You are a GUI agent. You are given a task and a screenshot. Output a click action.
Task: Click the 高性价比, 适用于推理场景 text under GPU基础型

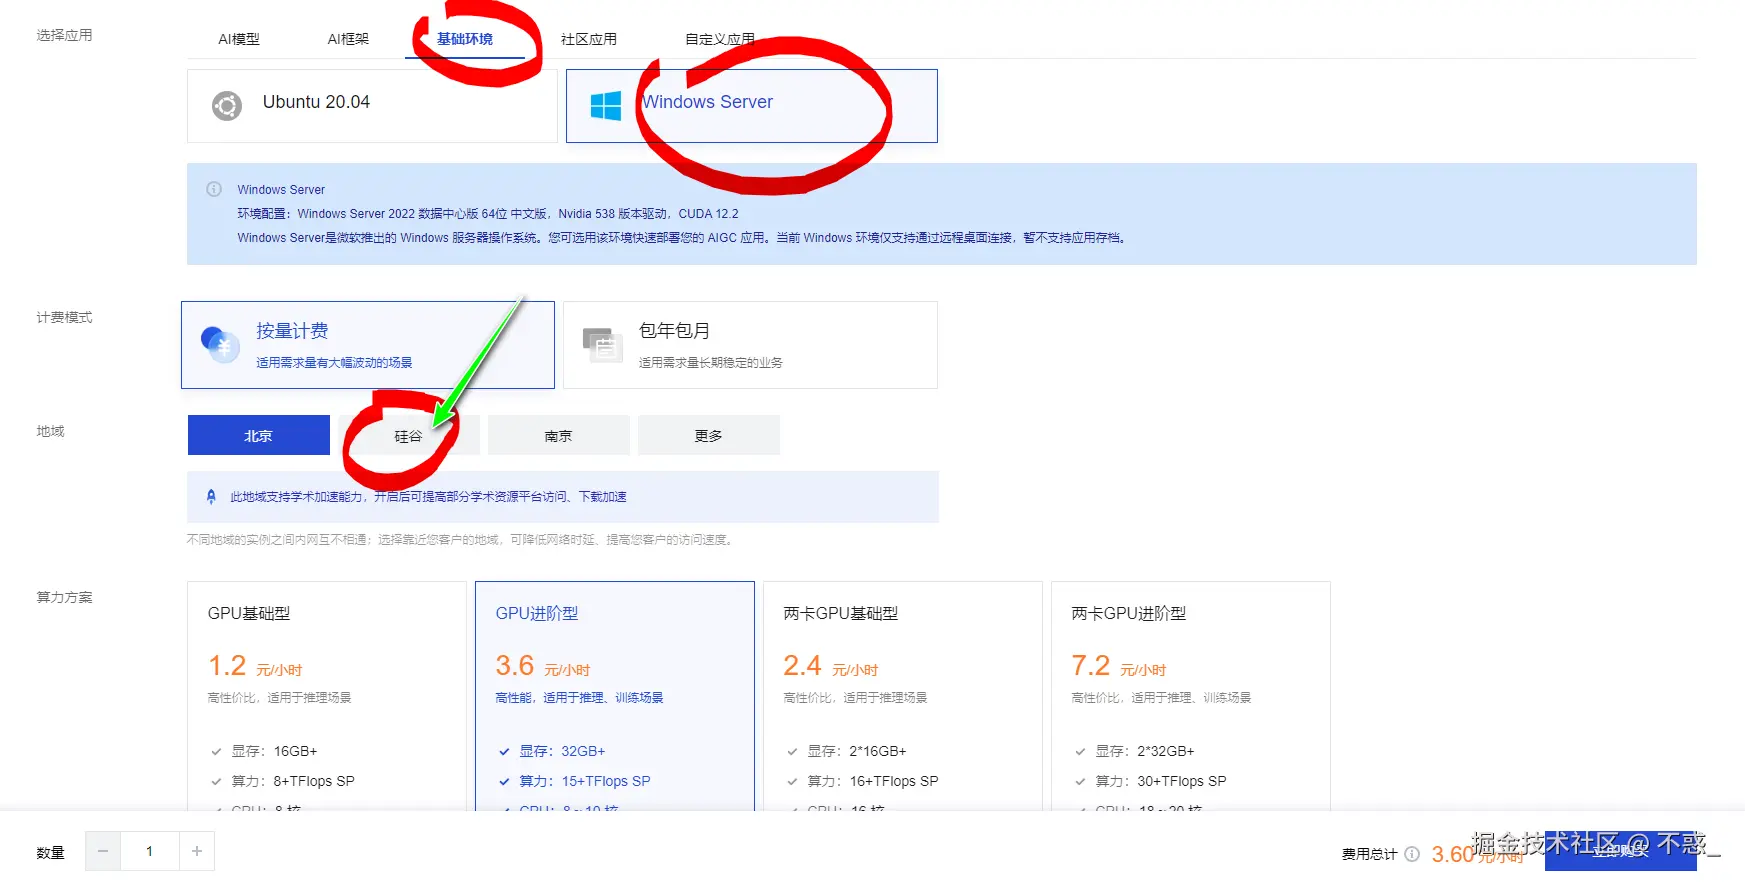(x=280, y=698)
